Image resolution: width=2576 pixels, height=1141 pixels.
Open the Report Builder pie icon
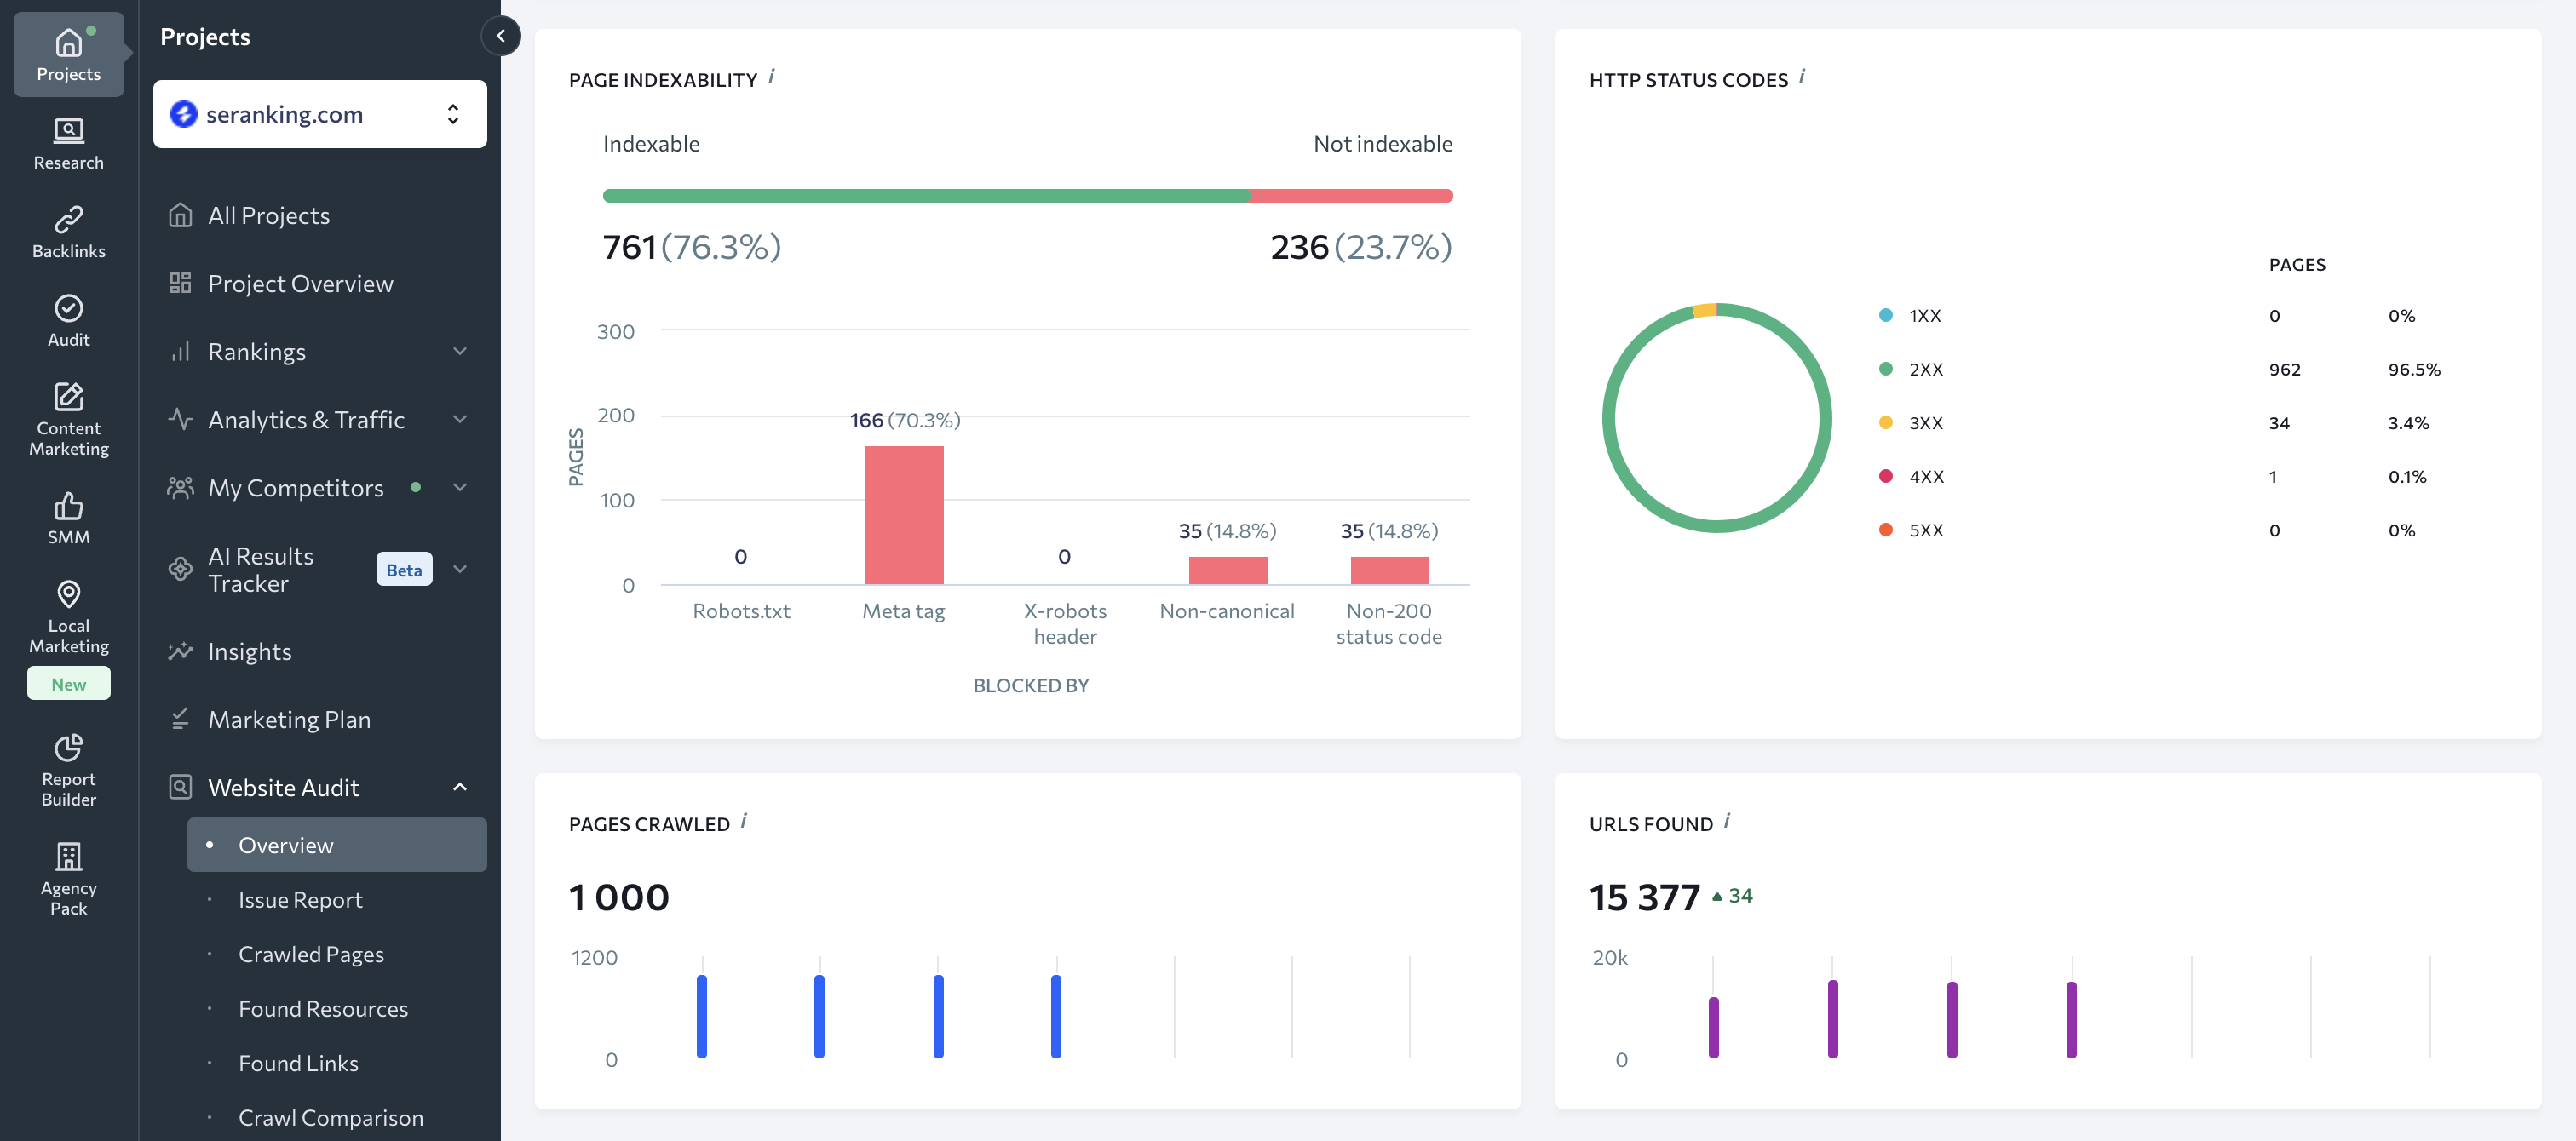click(68, 747)
